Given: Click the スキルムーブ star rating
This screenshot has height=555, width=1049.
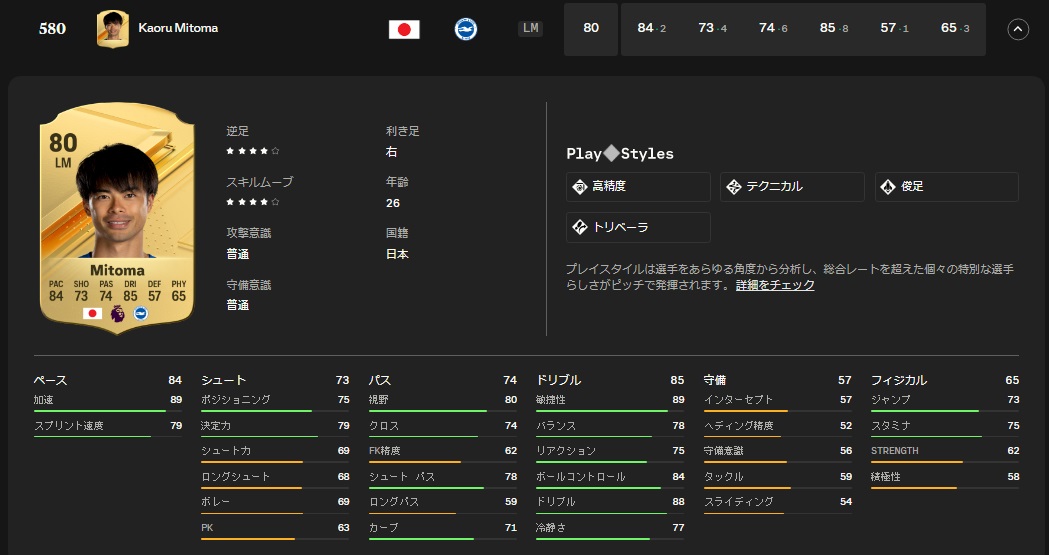Looking at the screenshot, I should click(x=252, y=202).
